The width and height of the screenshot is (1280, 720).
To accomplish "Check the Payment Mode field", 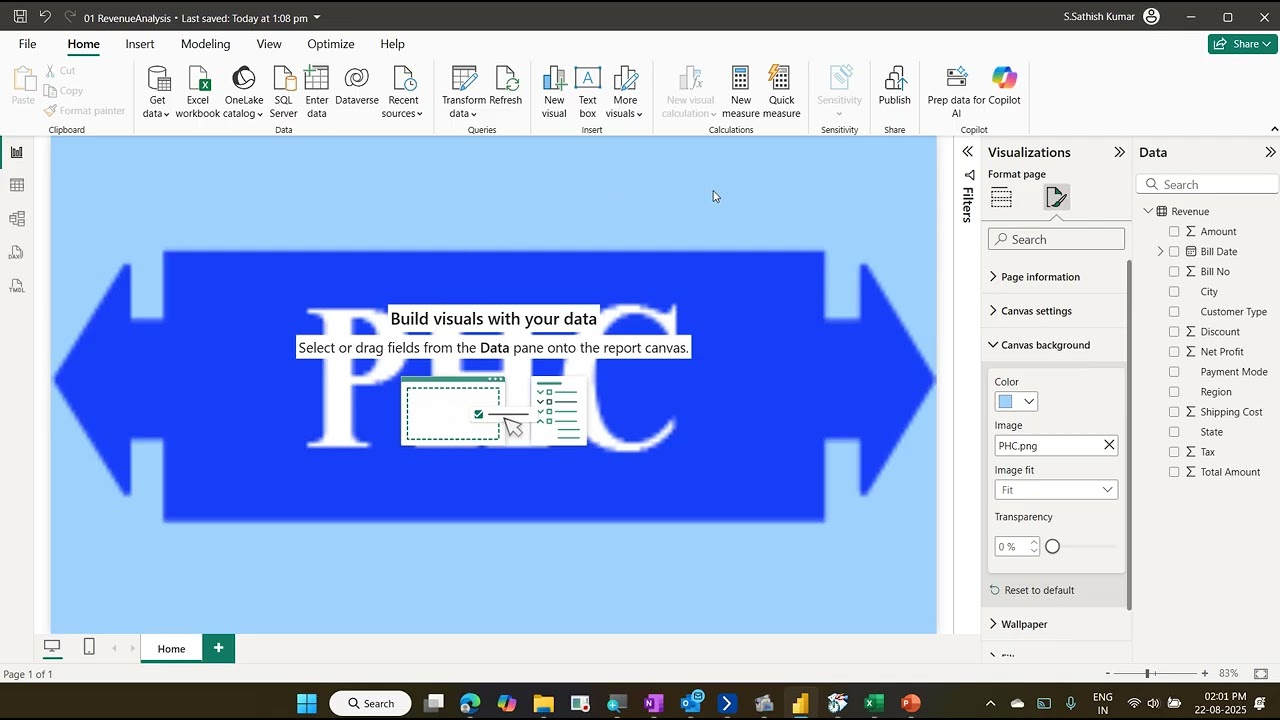I will pyautogui.click(x=1174, y=371).
